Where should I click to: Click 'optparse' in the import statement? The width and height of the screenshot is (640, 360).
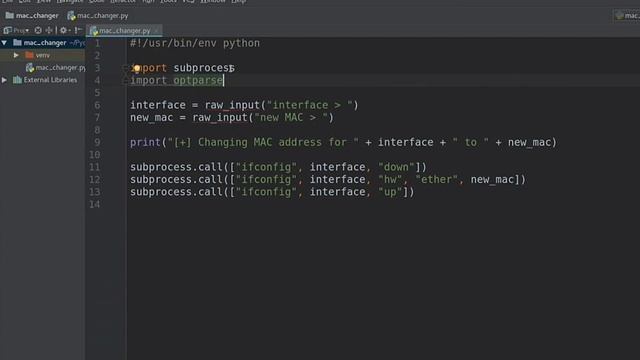pyautogui.click(x=198, y=80)
